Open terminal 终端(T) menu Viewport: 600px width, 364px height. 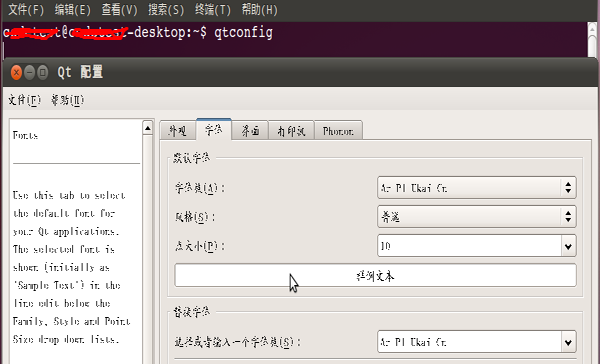212,10
